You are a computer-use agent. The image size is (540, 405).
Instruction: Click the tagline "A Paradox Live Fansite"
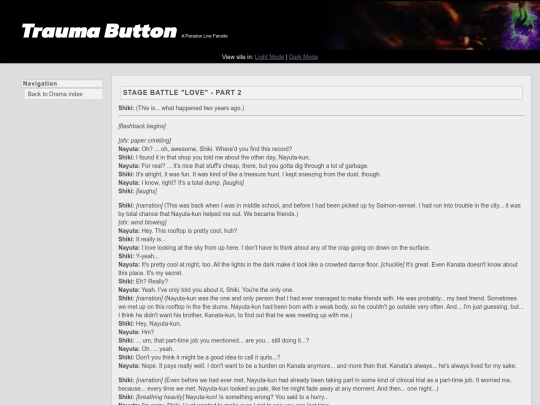(x=204, y=36)
